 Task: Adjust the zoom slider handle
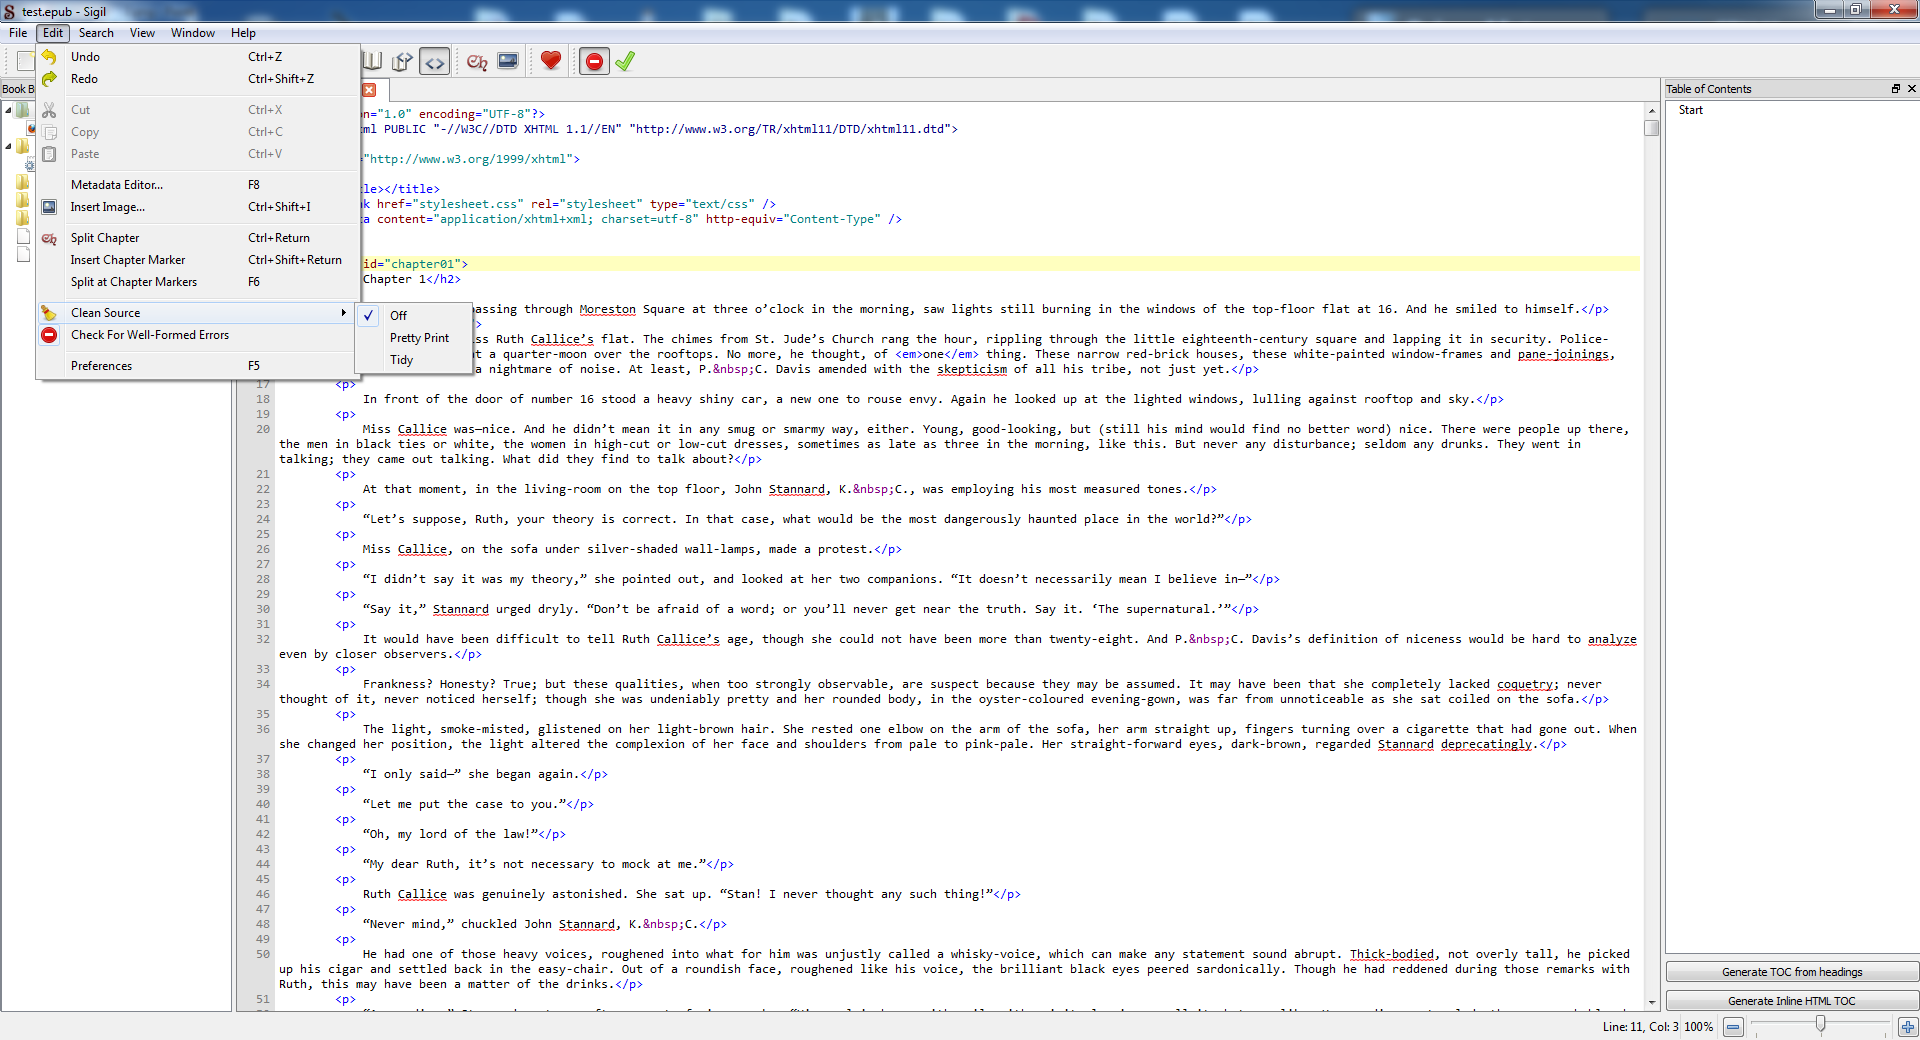[1820, 1024]
